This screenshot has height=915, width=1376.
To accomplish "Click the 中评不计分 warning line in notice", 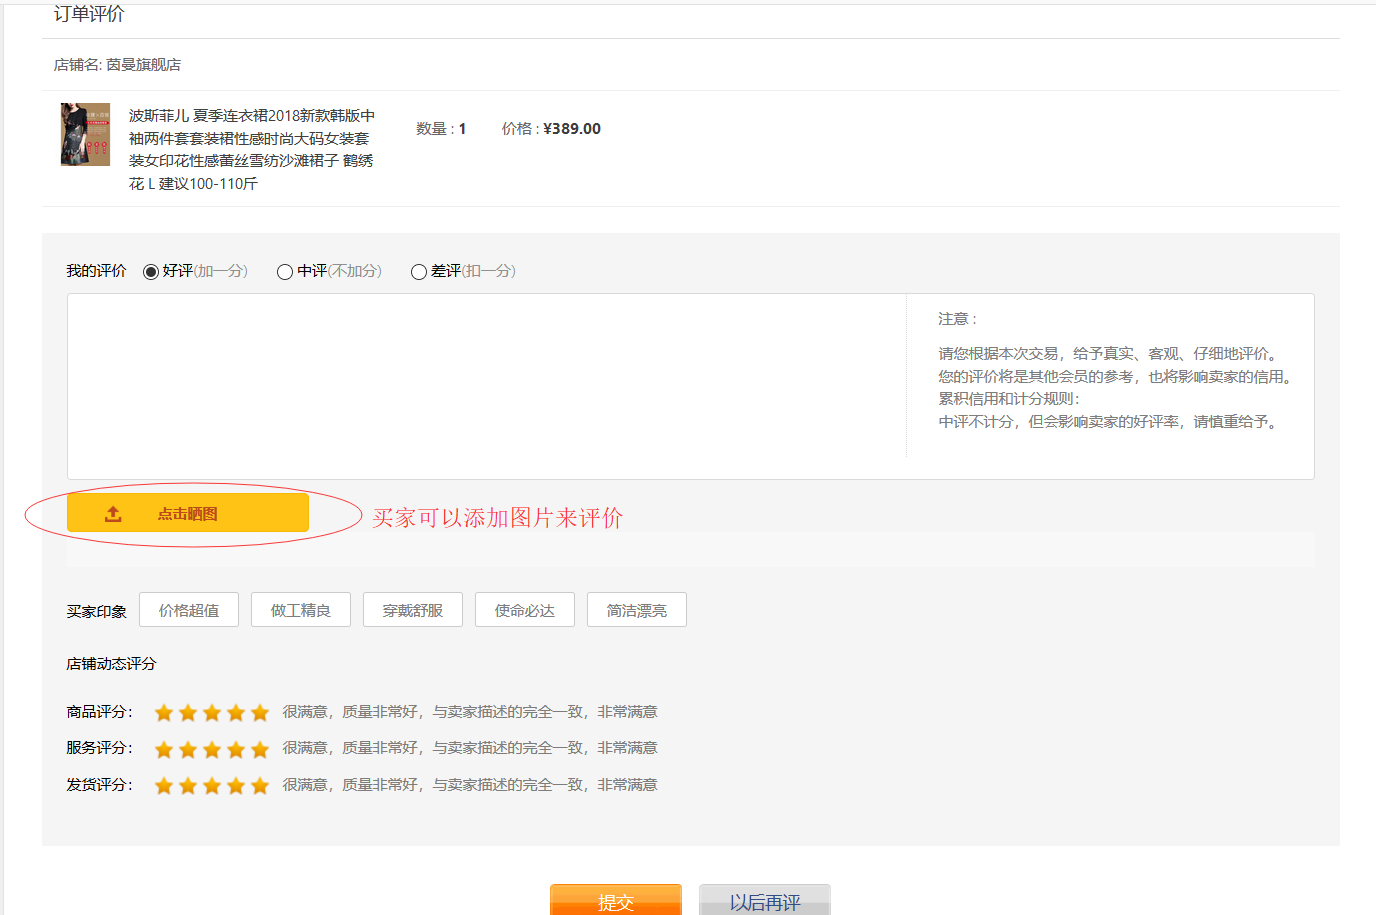I will pos(1108,422).
